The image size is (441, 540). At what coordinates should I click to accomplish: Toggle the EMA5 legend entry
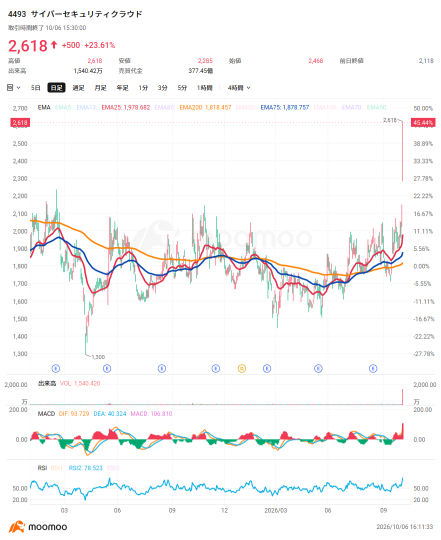pos(63,107)
